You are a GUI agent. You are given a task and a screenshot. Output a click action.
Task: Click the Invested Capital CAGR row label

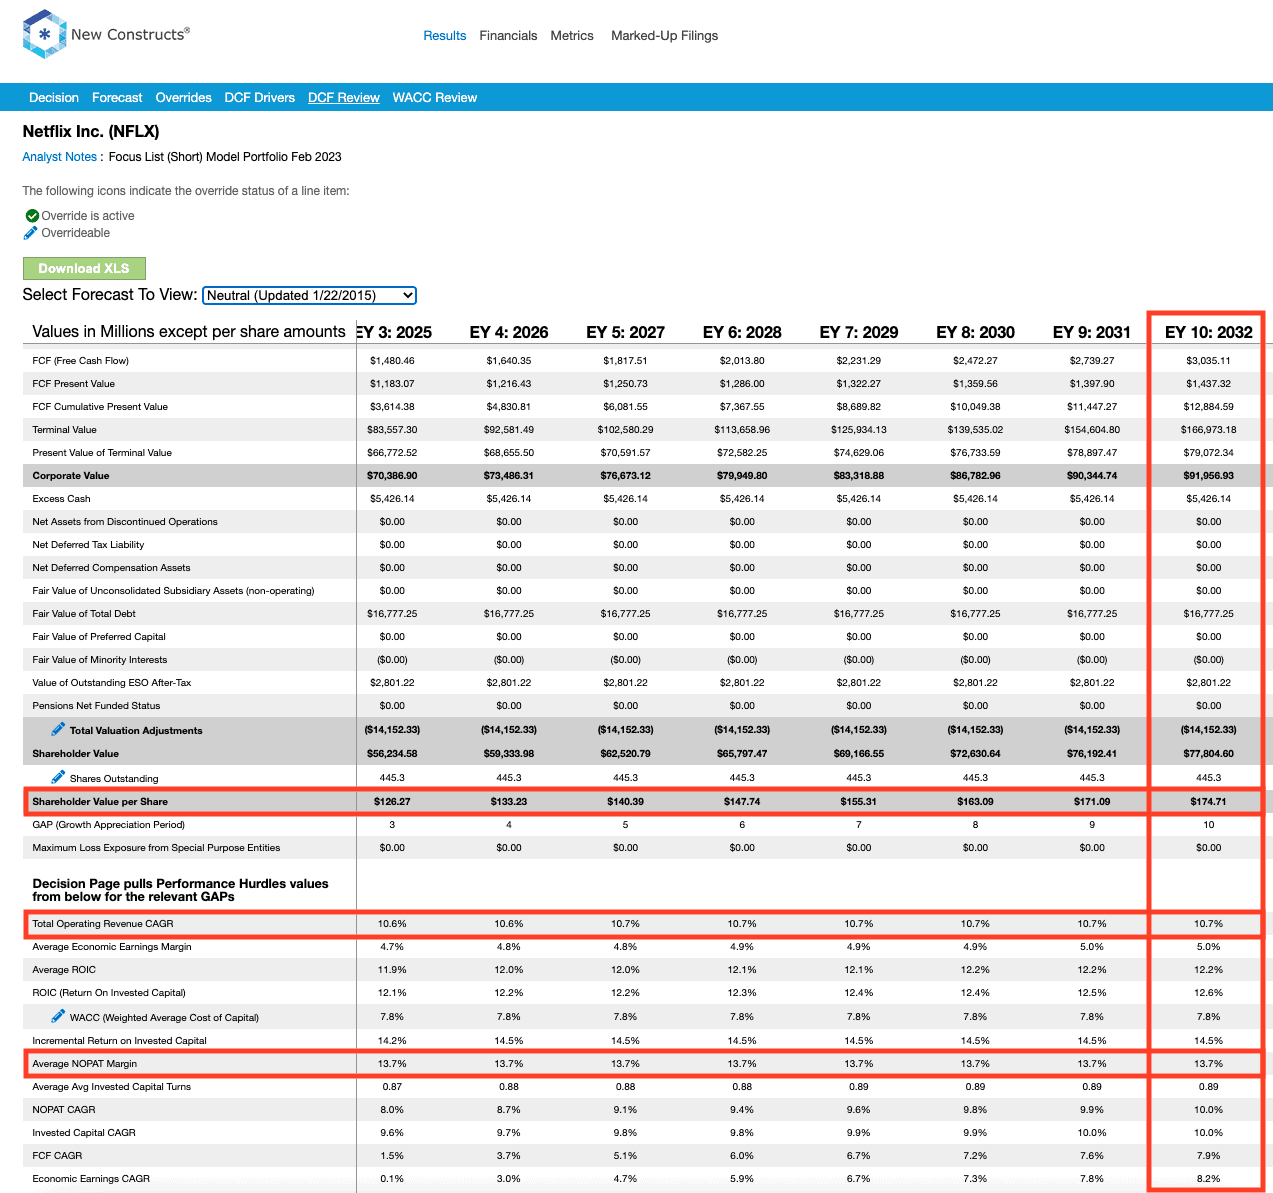pyautogui.click(x=84, y=1133)
